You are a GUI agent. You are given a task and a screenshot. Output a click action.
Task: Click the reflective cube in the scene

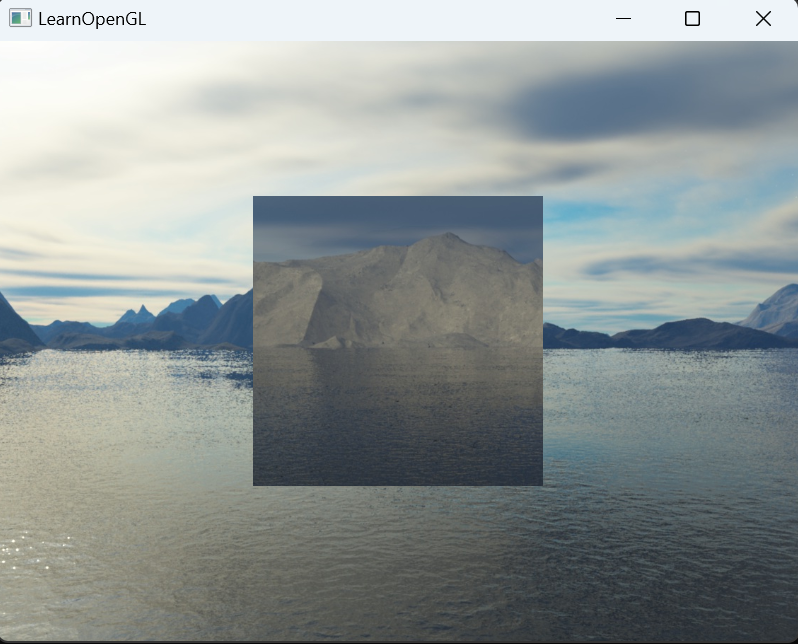pos(398,341)
